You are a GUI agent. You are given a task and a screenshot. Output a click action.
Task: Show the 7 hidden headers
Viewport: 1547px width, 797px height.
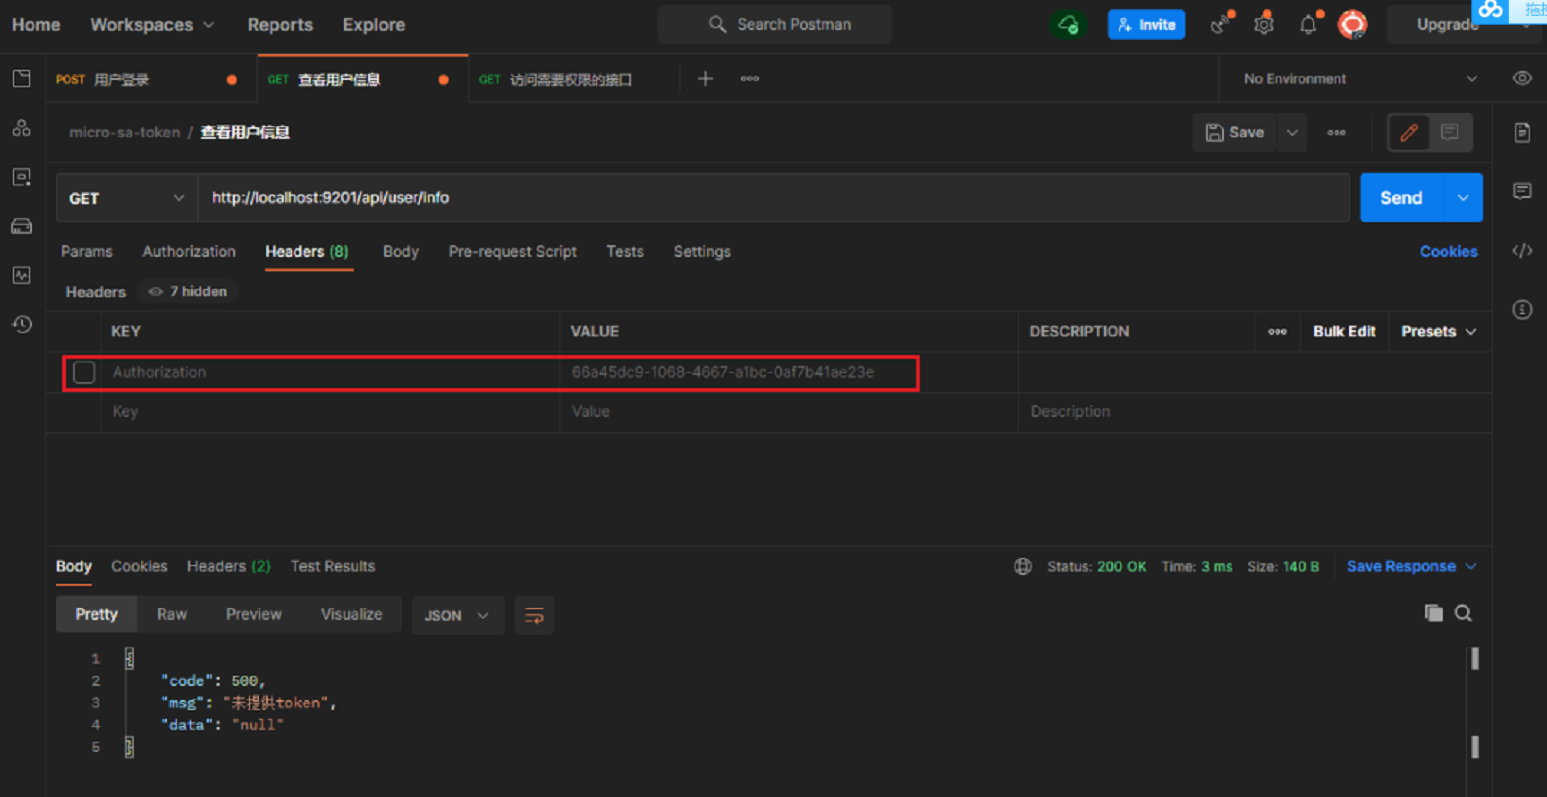coord(187,291)
